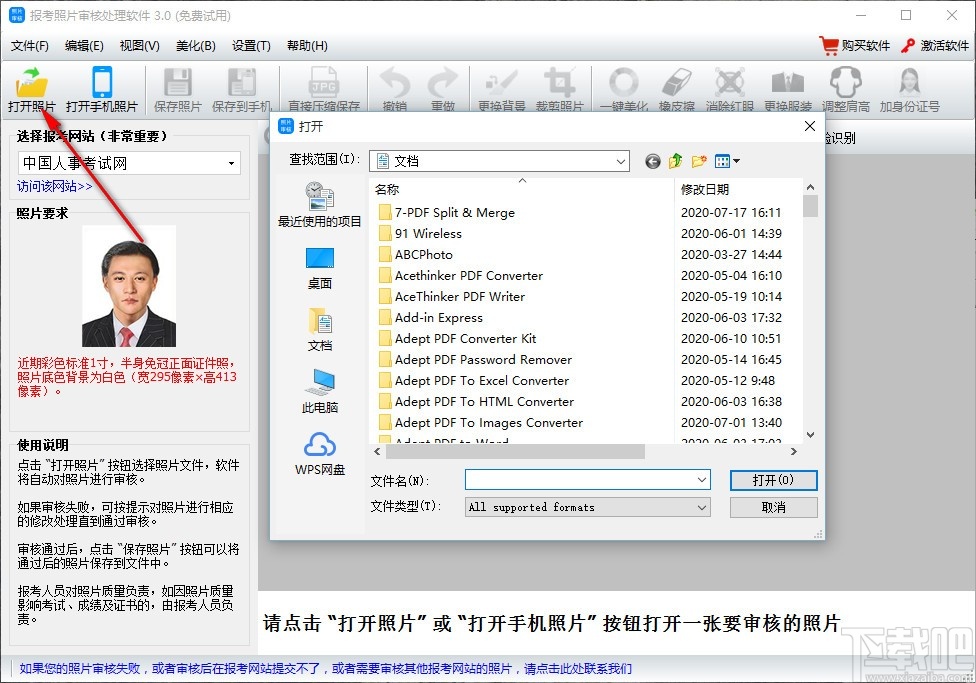Select the 更换背景 tool icon
Screen dimensions: 976x683
[501, 82]
